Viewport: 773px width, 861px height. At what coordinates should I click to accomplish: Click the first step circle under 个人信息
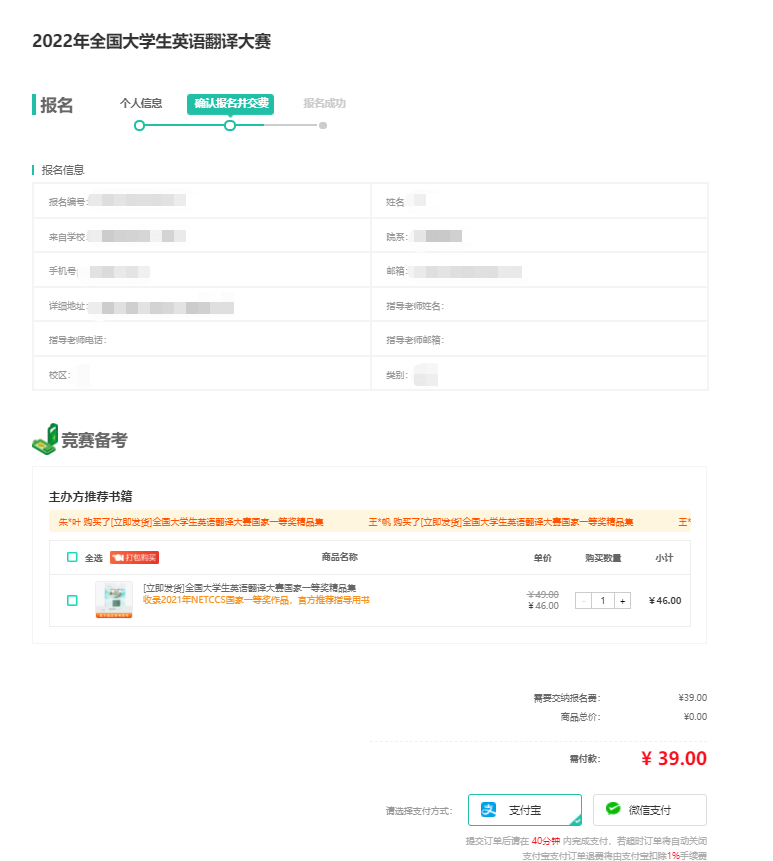pos(139,125)
